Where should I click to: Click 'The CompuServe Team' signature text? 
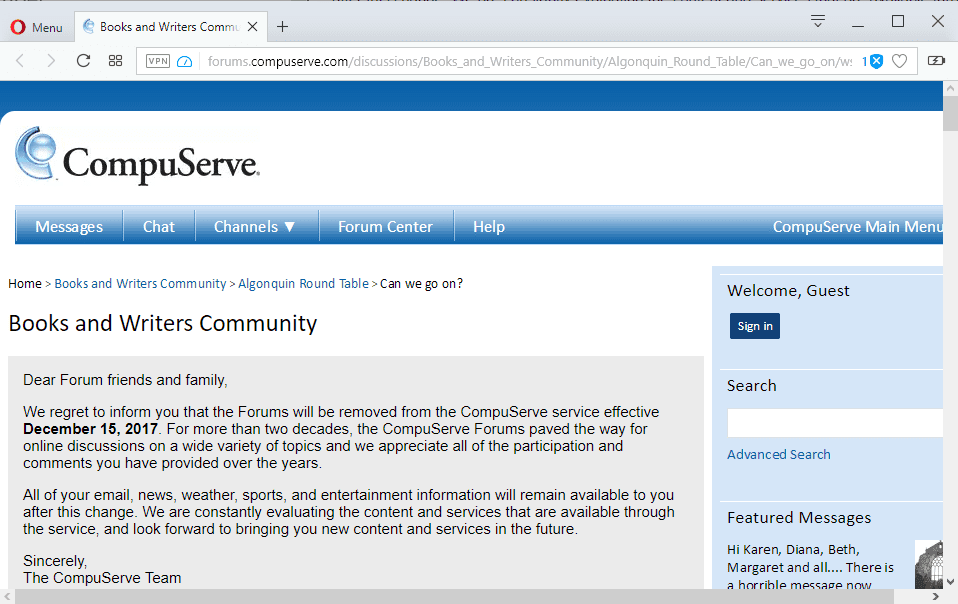102,578
